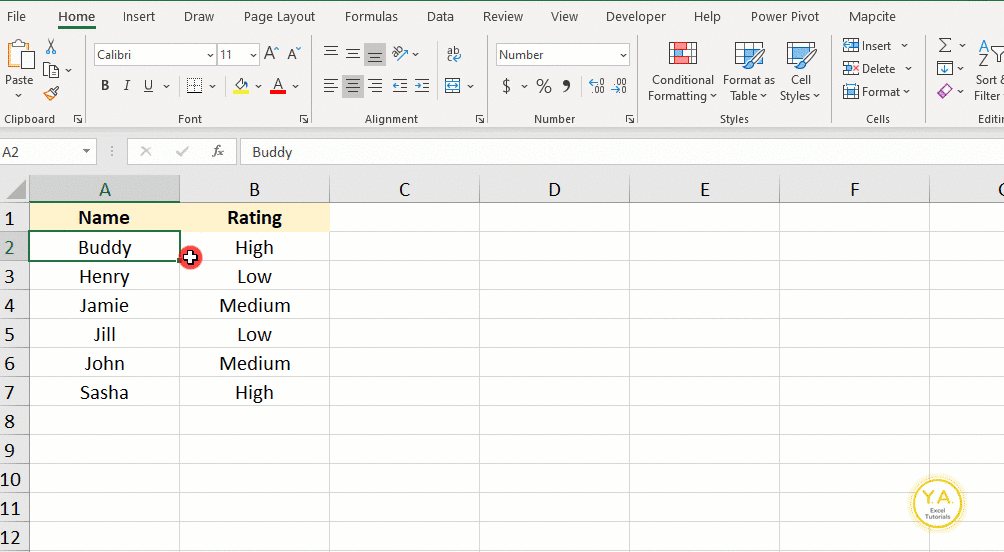The height and width of the screenshot is (552, 1004).
Task: Toggle Underline formatting
Action: [x=149, y=86]
